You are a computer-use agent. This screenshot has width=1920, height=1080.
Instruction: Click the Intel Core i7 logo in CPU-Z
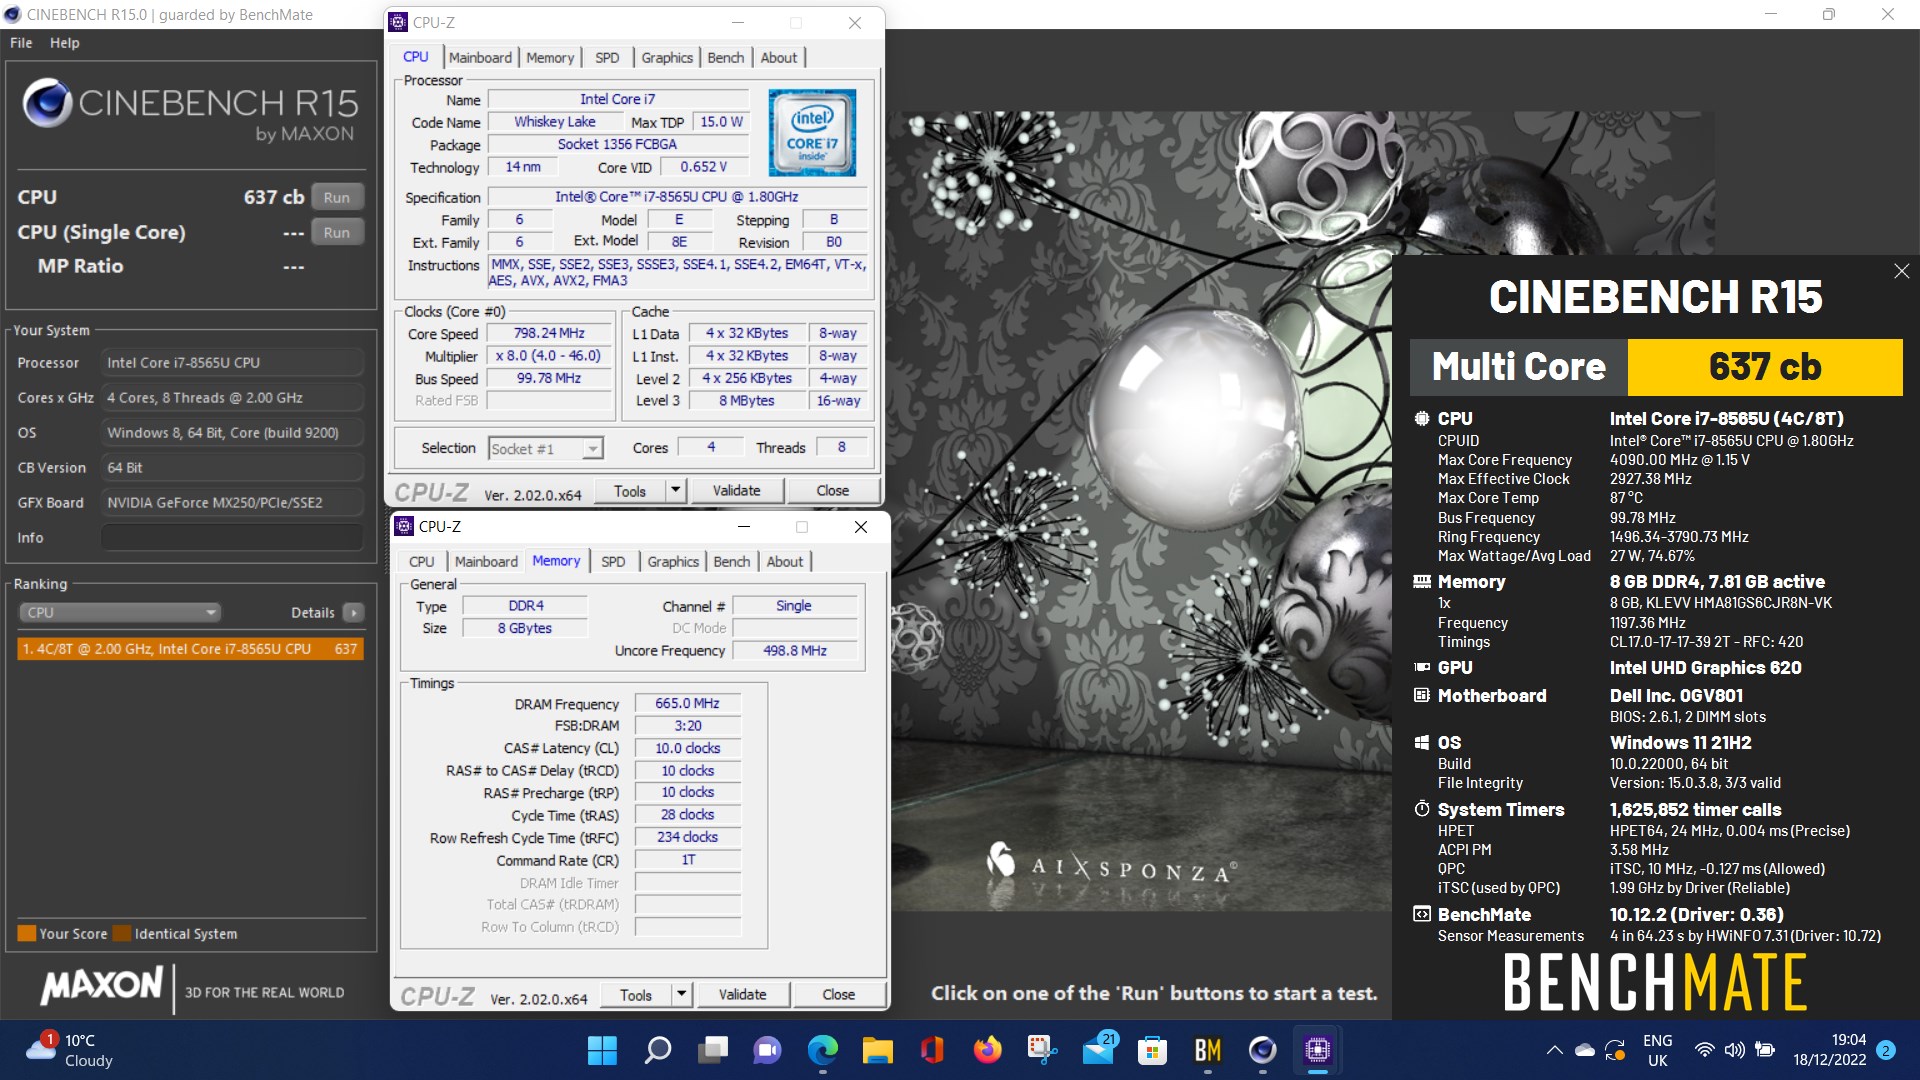pos(811,133)
